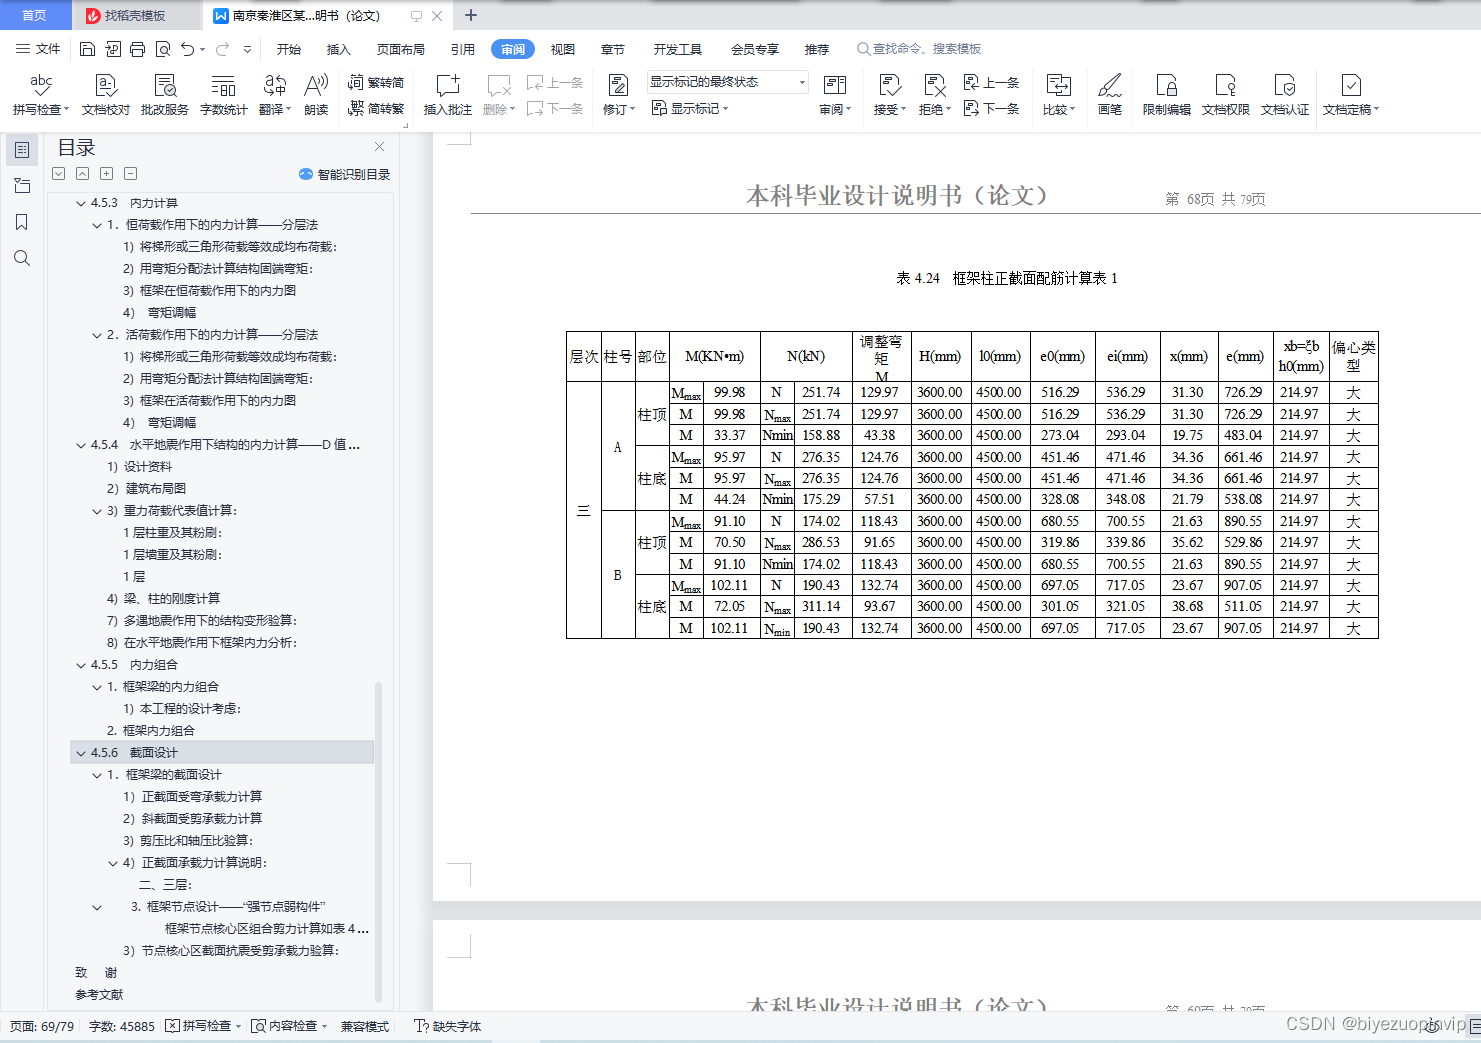This screenshot has width=1481, height=1043.
Task: Switch to the 引用 ribbon tab
Action: (x=463, y=49)
